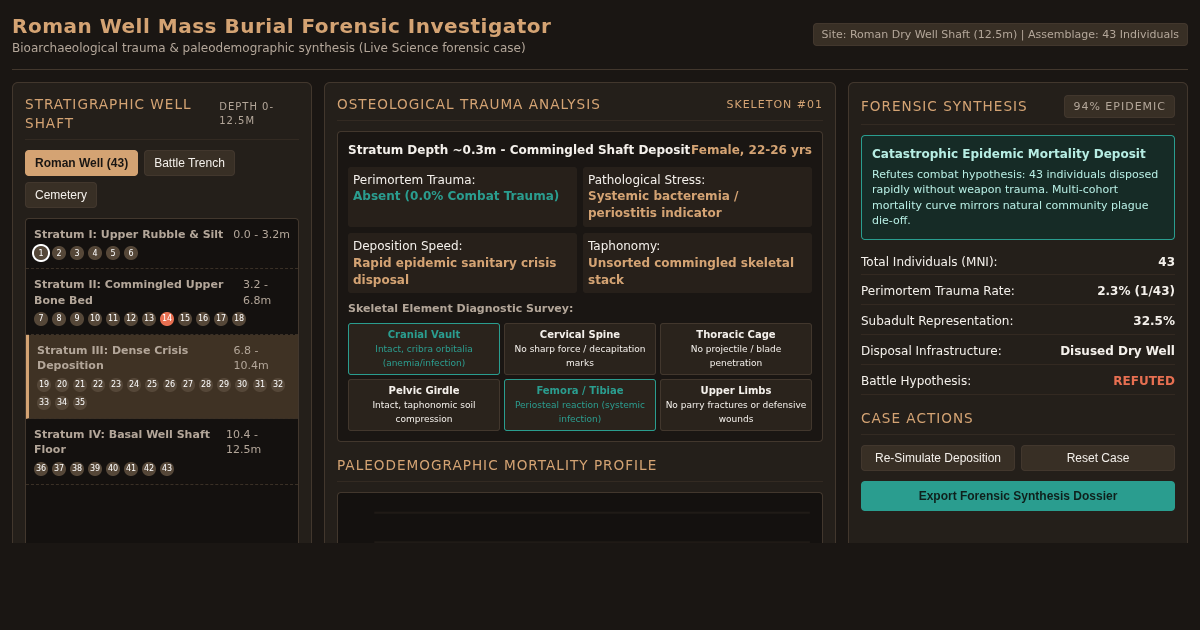
Task: Open the Cervical Spine diagnostic card
Action: 580,349
